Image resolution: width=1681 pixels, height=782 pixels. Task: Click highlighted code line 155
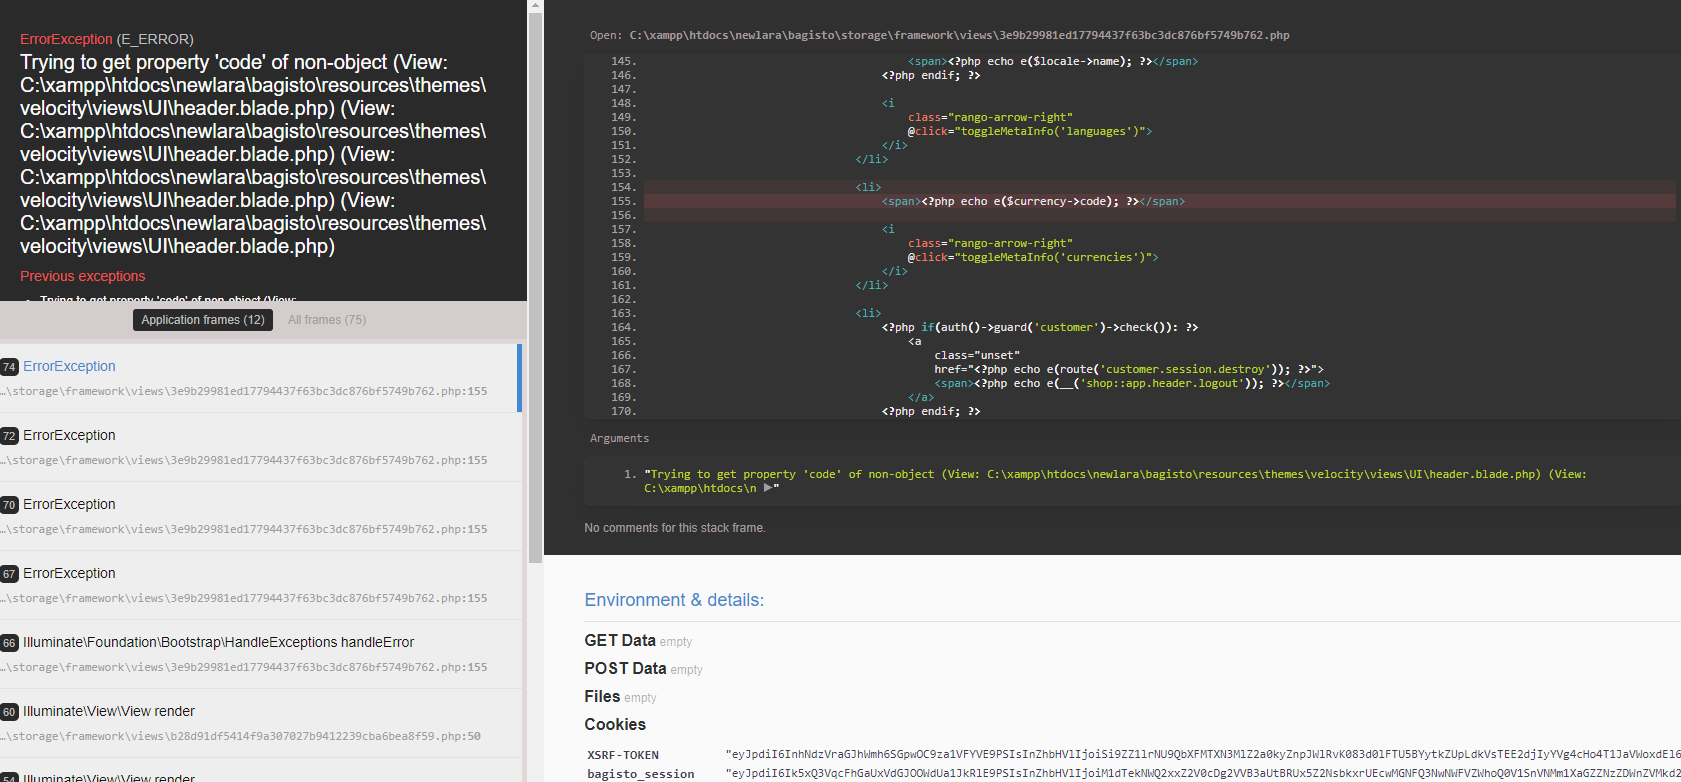point(1159,201)
